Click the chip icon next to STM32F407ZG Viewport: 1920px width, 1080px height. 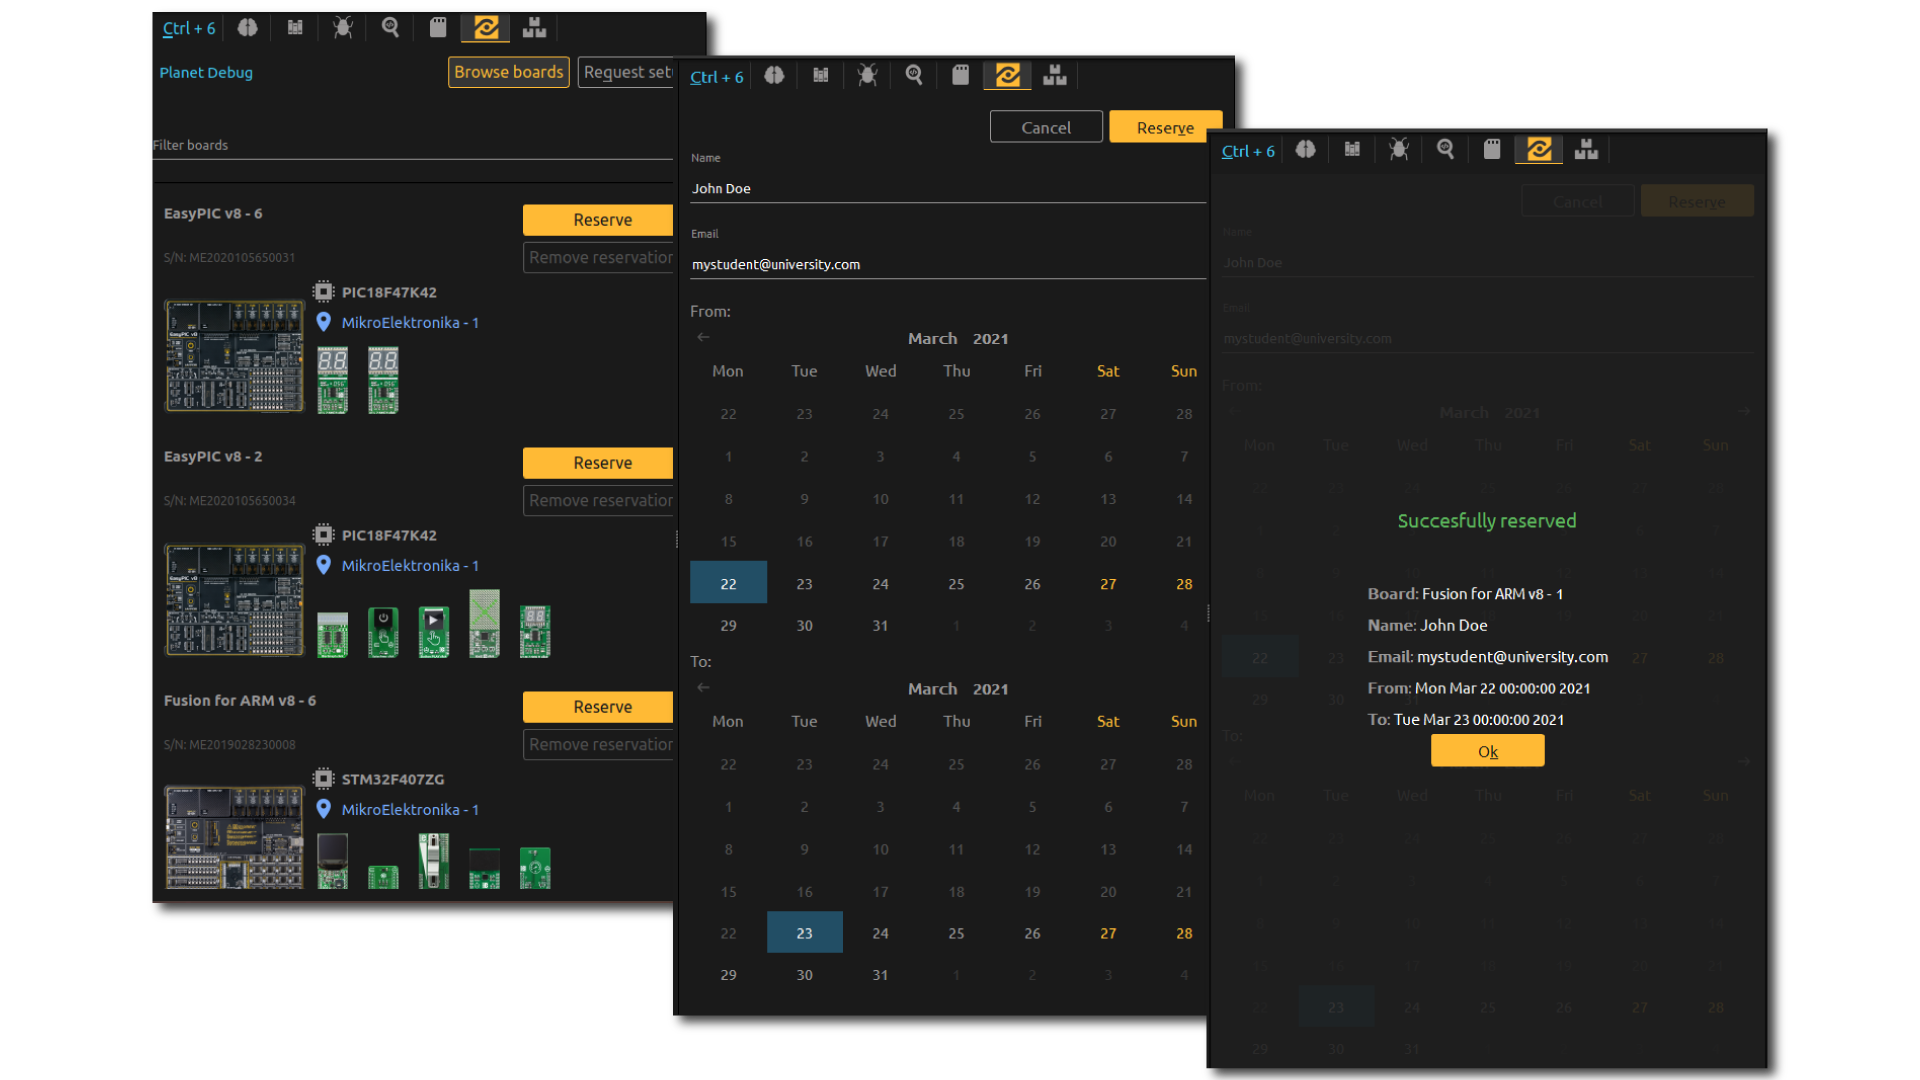click(323, 779)
